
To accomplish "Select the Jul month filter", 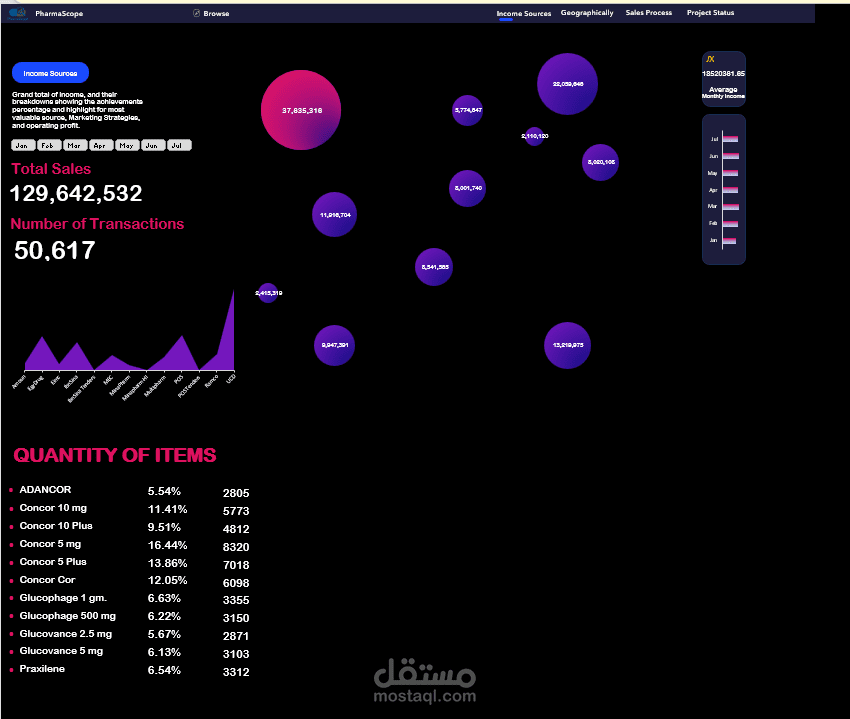I will click(179, 145).
